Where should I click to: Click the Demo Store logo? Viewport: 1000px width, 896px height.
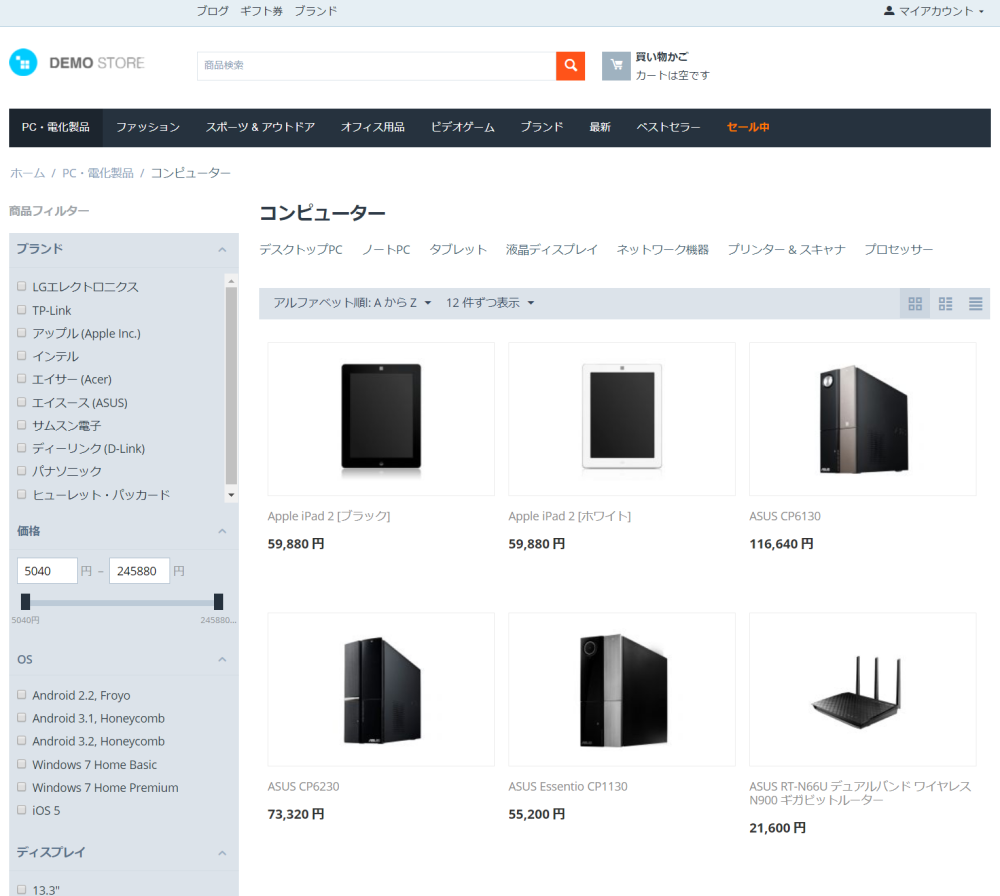point(77,62)
